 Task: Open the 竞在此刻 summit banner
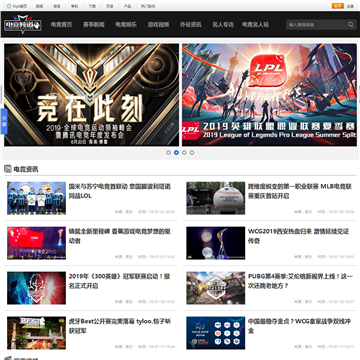coord(92,95)
